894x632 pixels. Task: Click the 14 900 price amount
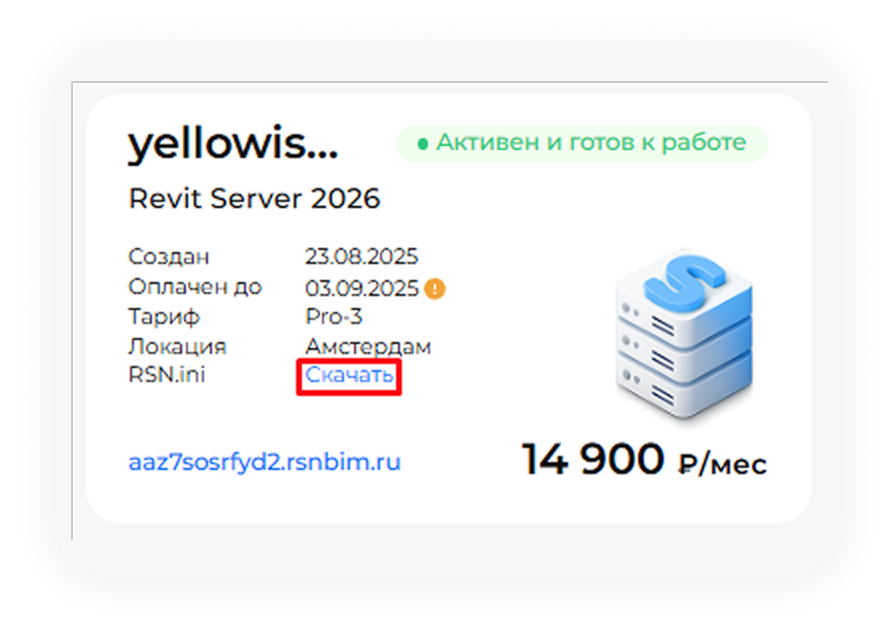pos(592,460)
